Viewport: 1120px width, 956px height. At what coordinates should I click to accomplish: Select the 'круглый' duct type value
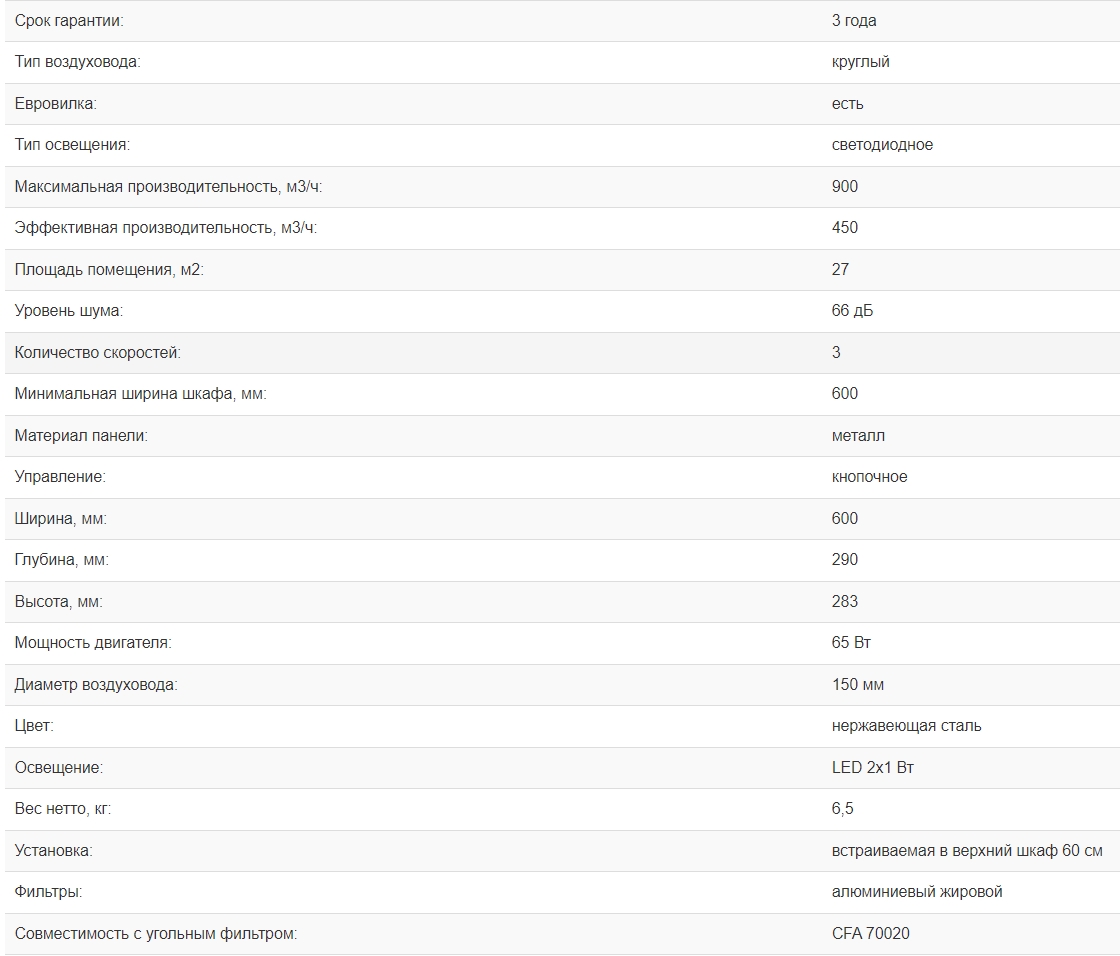coord(860,62)
